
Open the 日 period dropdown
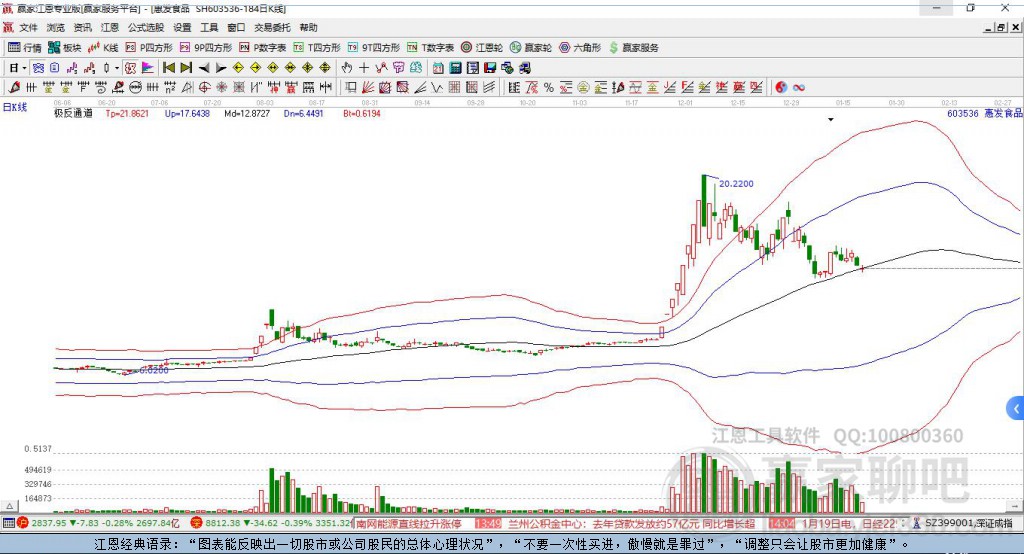18,68
